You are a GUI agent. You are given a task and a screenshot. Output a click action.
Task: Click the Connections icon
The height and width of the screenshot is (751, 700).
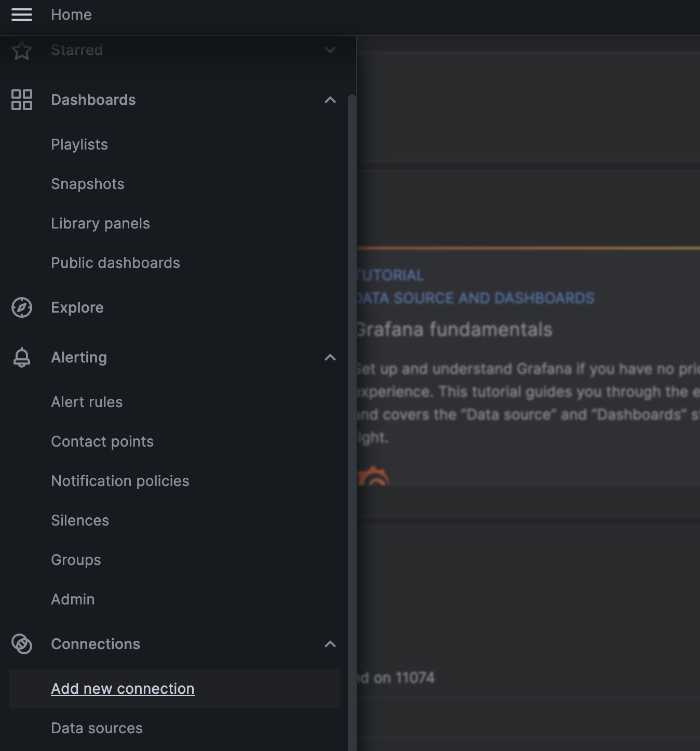(x=22, y=644)
